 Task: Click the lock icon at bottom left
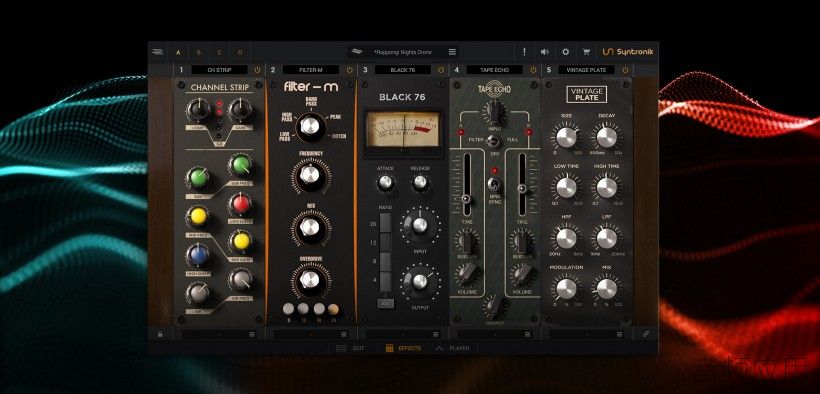(x=160, y=333)
